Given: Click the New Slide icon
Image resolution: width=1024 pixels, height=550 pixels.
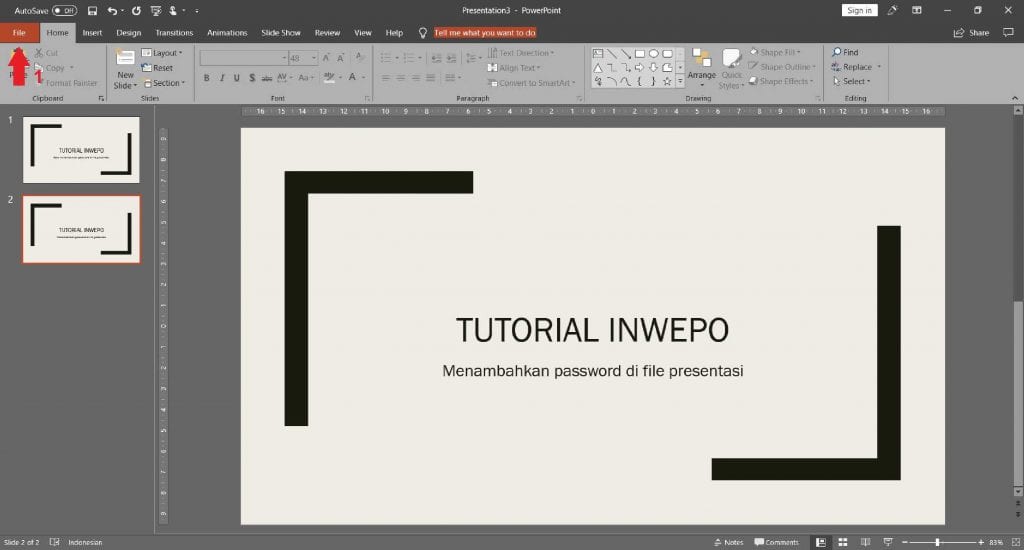Looking at the screenshot, I should pyautogui.click(x=125, y=58).
